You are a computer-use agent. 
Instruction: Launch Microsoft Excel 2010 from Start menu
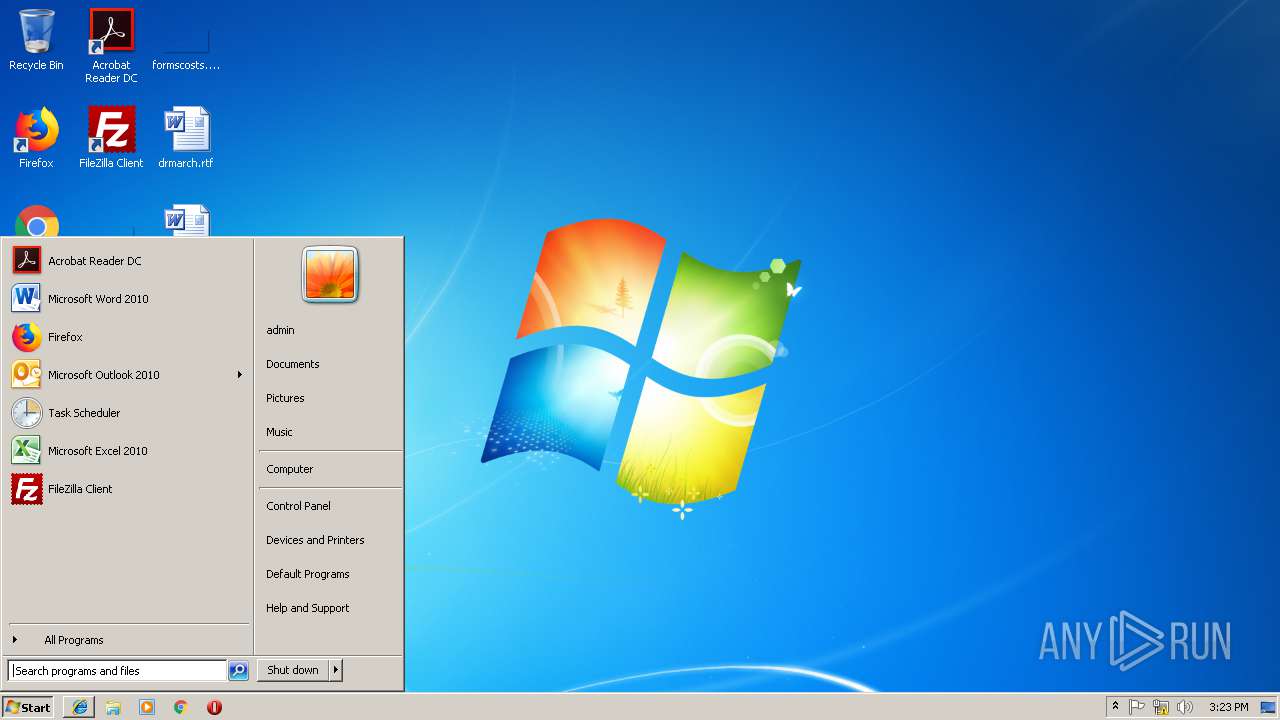[x=126, y=451]
